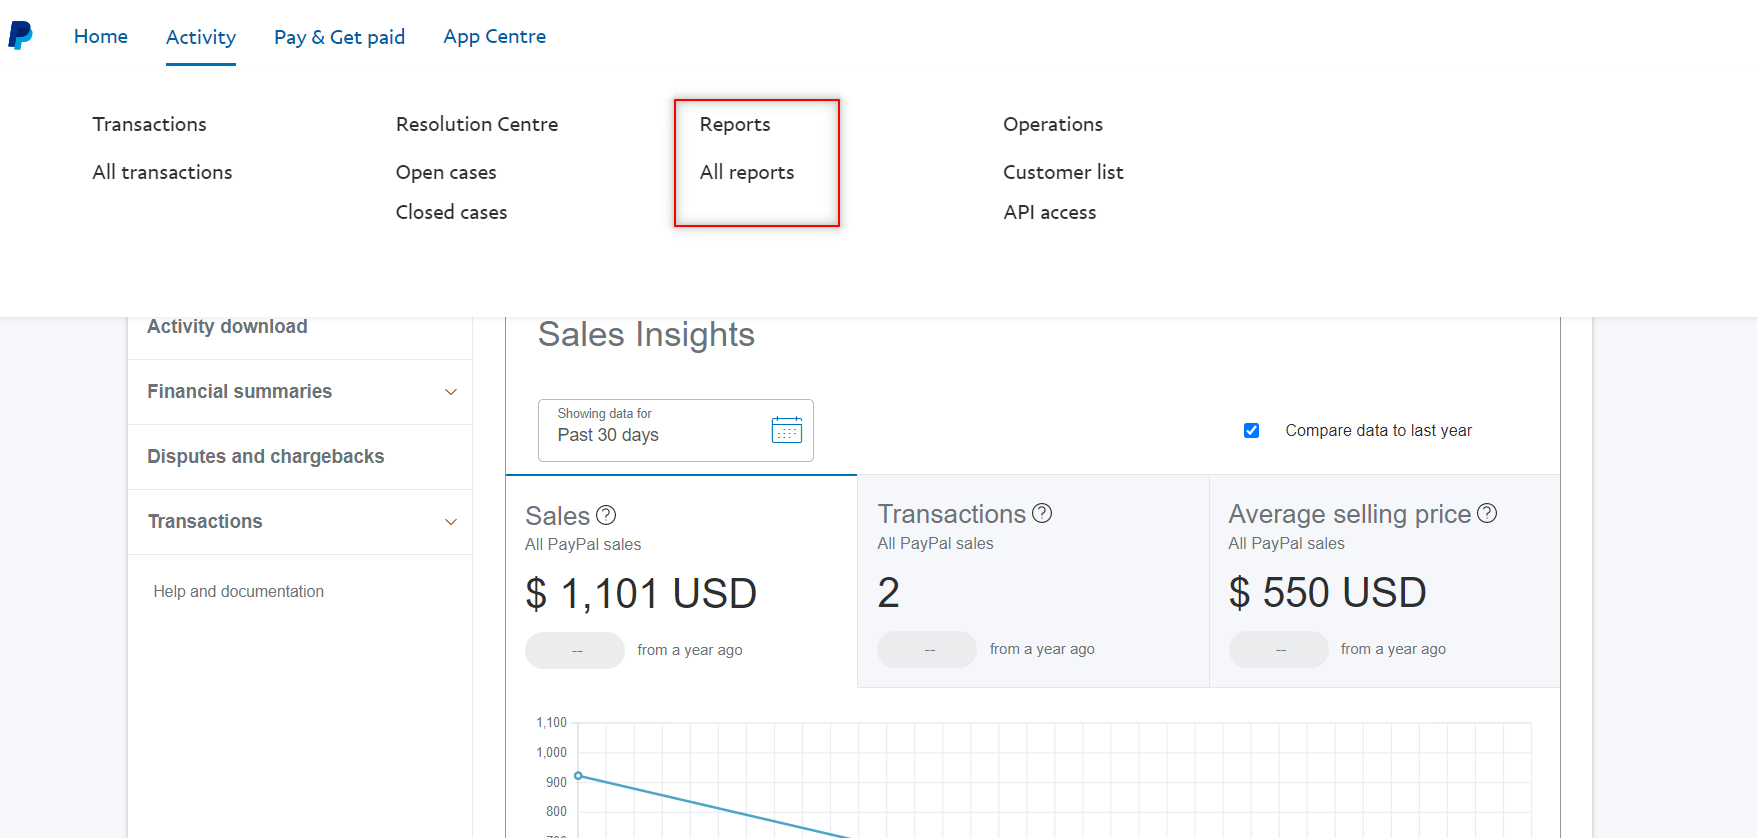The width and height of the screenshot is (1757, 838).
Task: Select Activity download in the sidebar
Action: (227, 326)
